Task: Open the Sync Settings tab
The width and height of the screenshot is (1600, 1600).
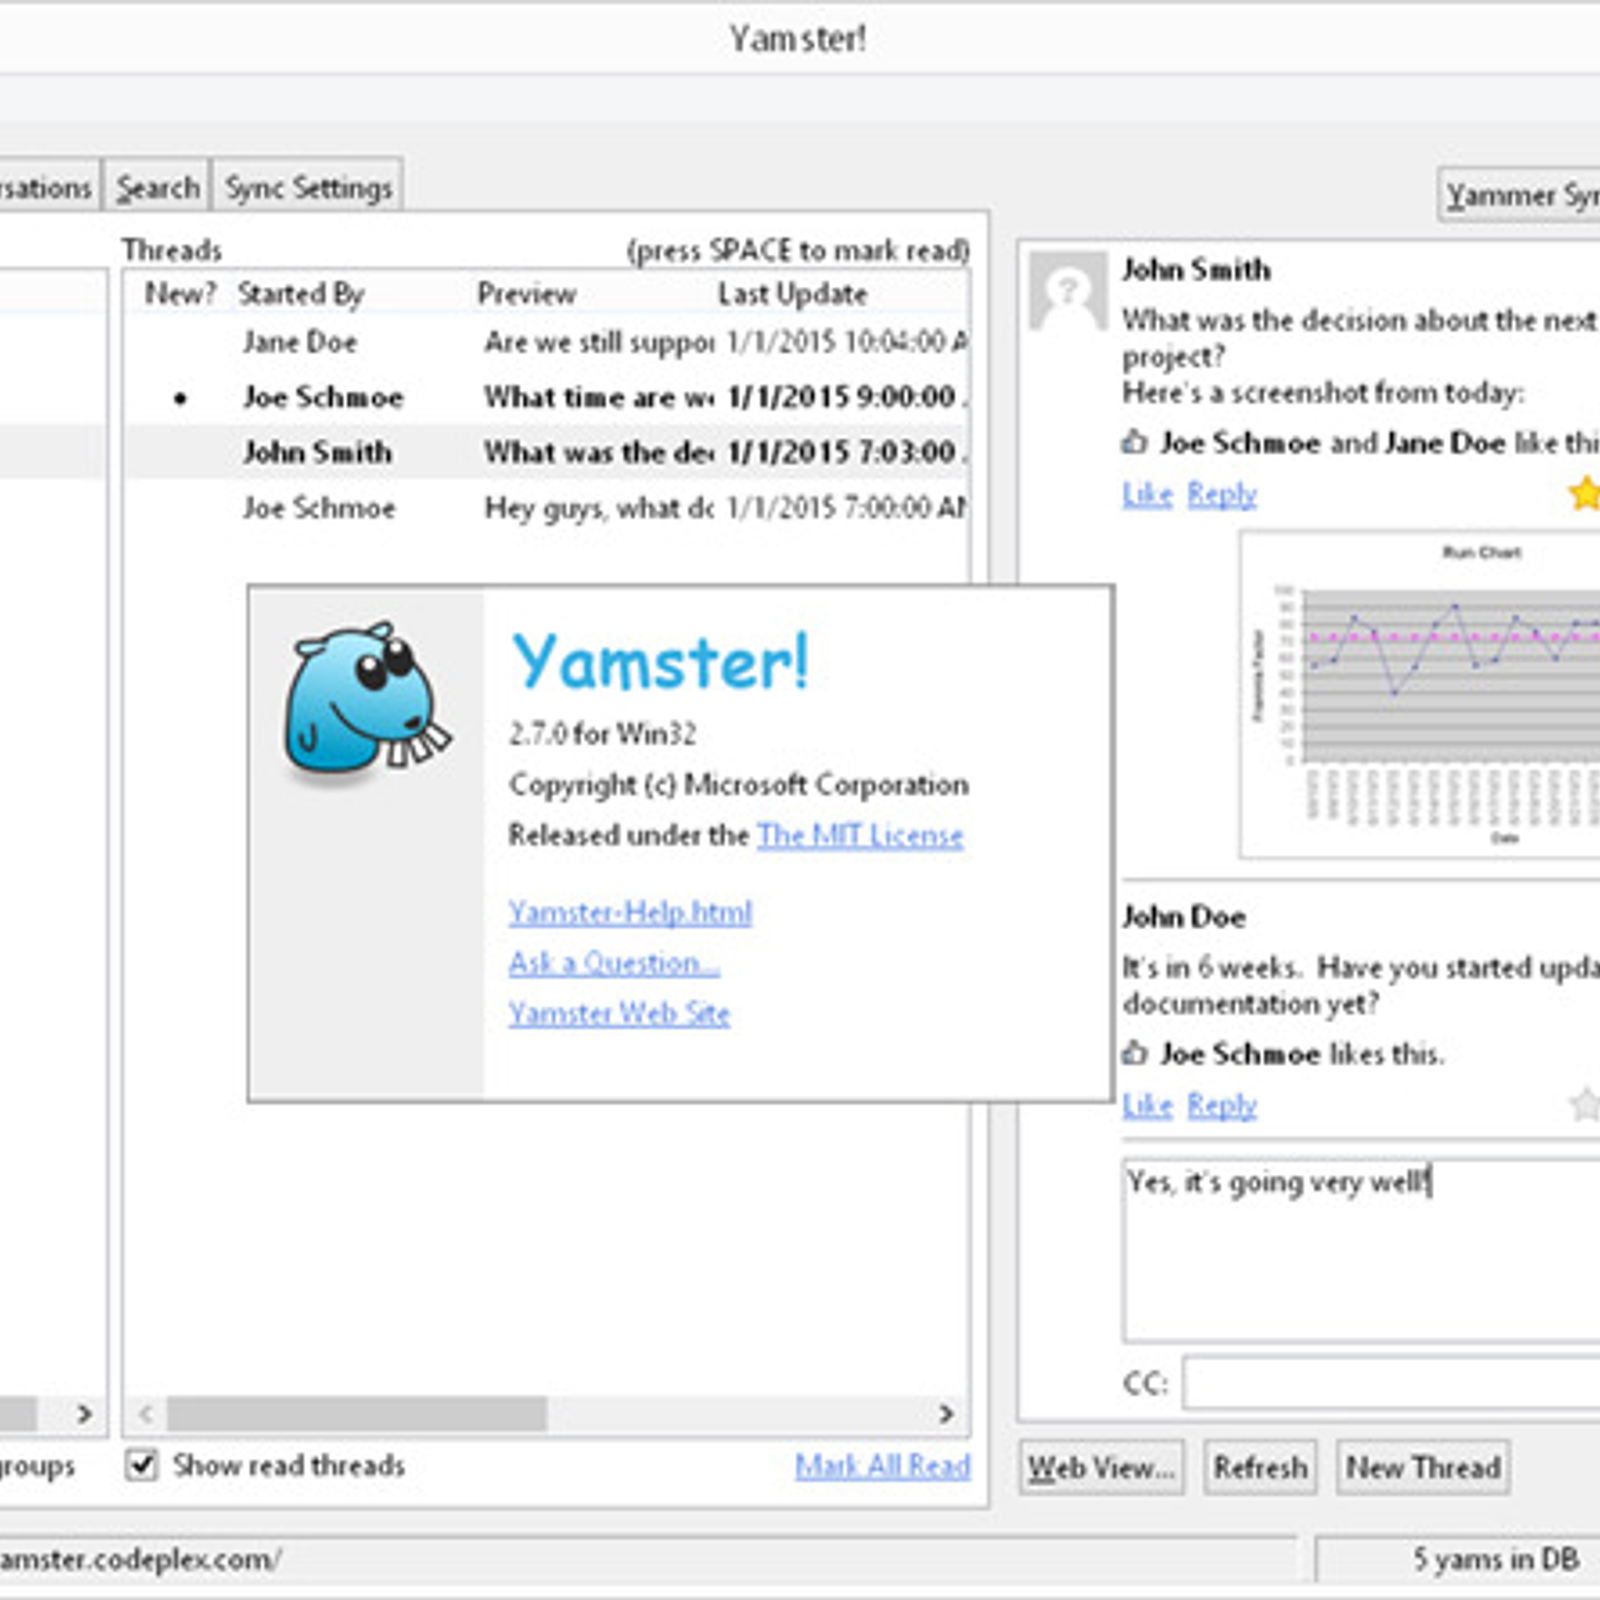Action: [x=308, y=187]
